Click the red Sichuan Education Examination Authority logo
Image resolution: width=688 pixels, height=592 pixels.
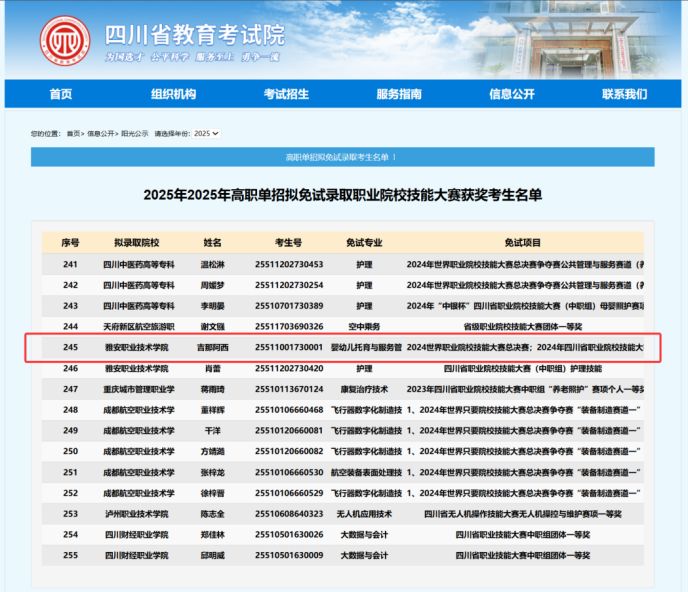[65, 41]
